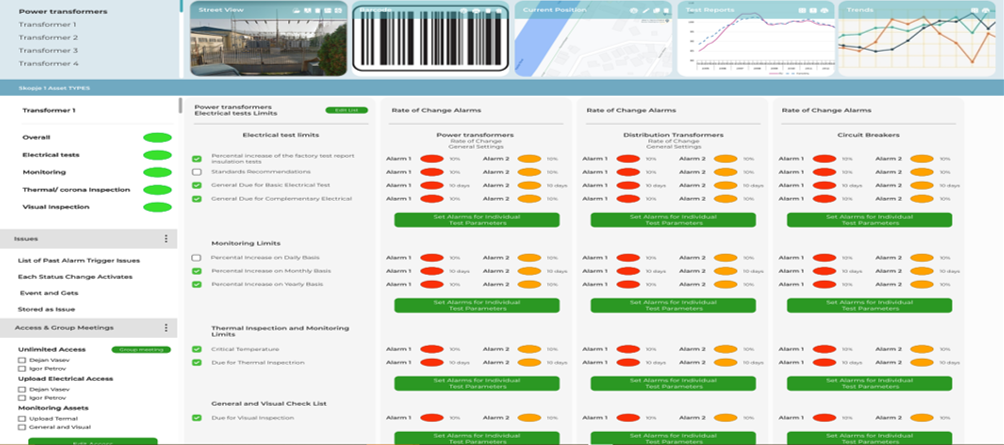Image resolution: width=1004 pixels, height=445 pixels.
Task: Uncheck the Critical Temperature checkbox
Action: [197, 349]
